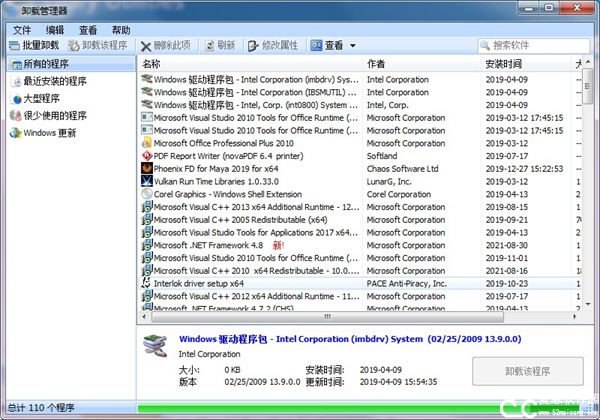Select Windows 更新 category

click(50, 133)
